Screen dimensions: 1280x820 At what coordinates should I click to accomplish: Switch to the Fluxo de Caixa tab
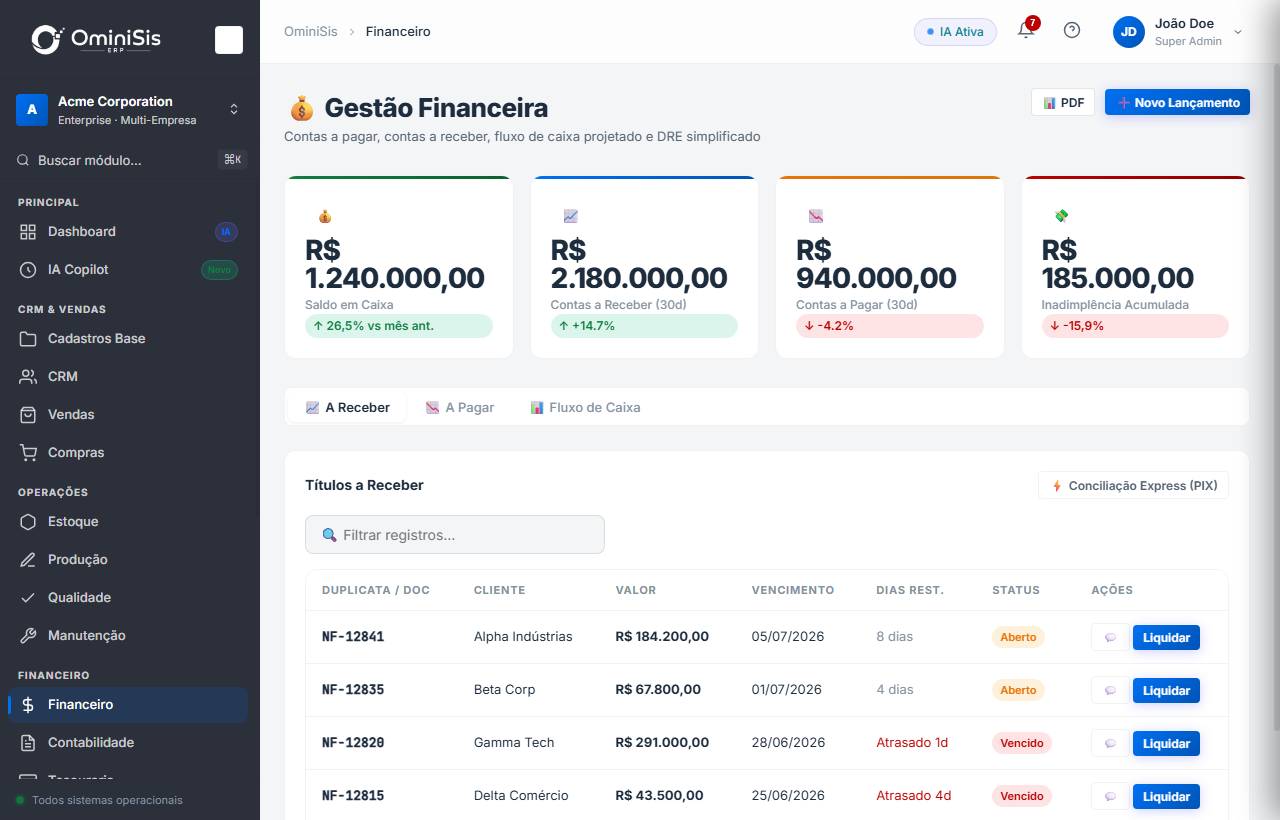(585, 408)
